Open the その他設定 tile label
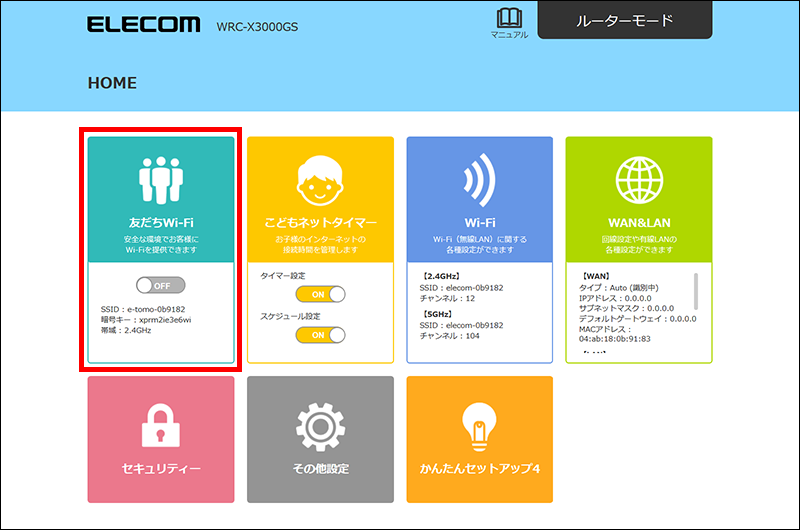800x530 pixels. click(x=320, y=468)
